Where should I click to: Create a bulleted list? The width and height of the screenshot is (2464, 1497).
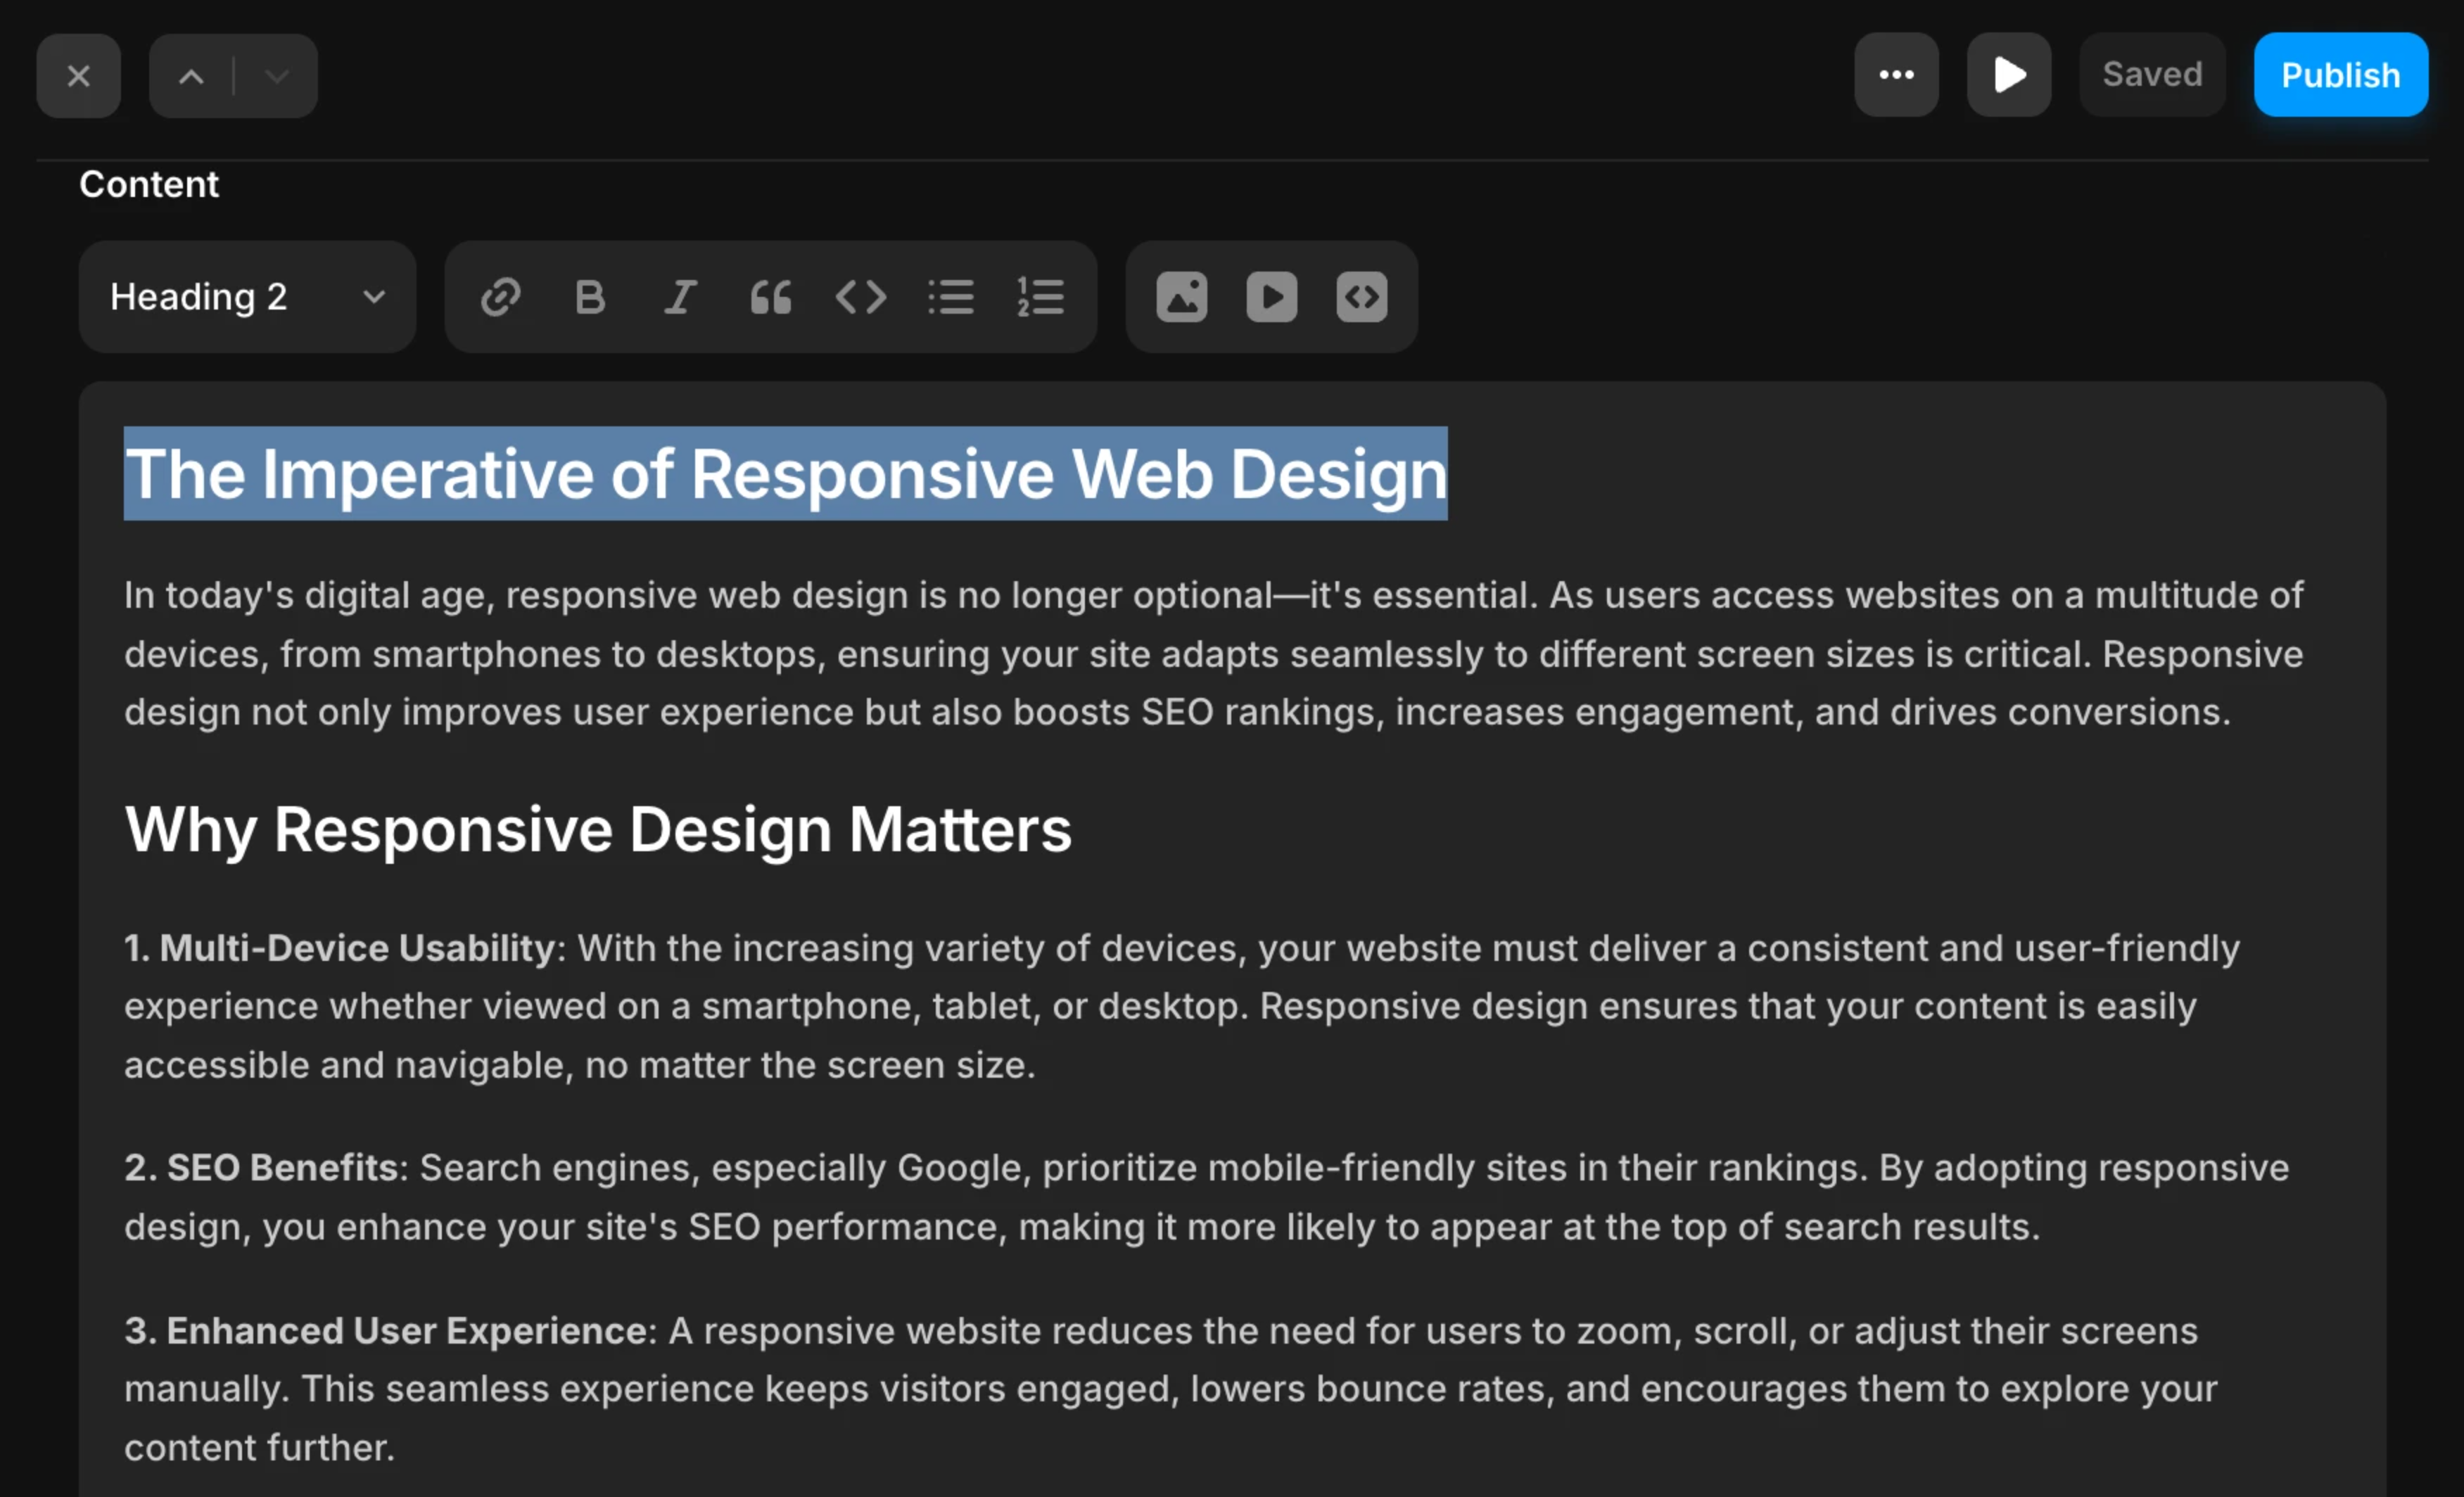950,297
